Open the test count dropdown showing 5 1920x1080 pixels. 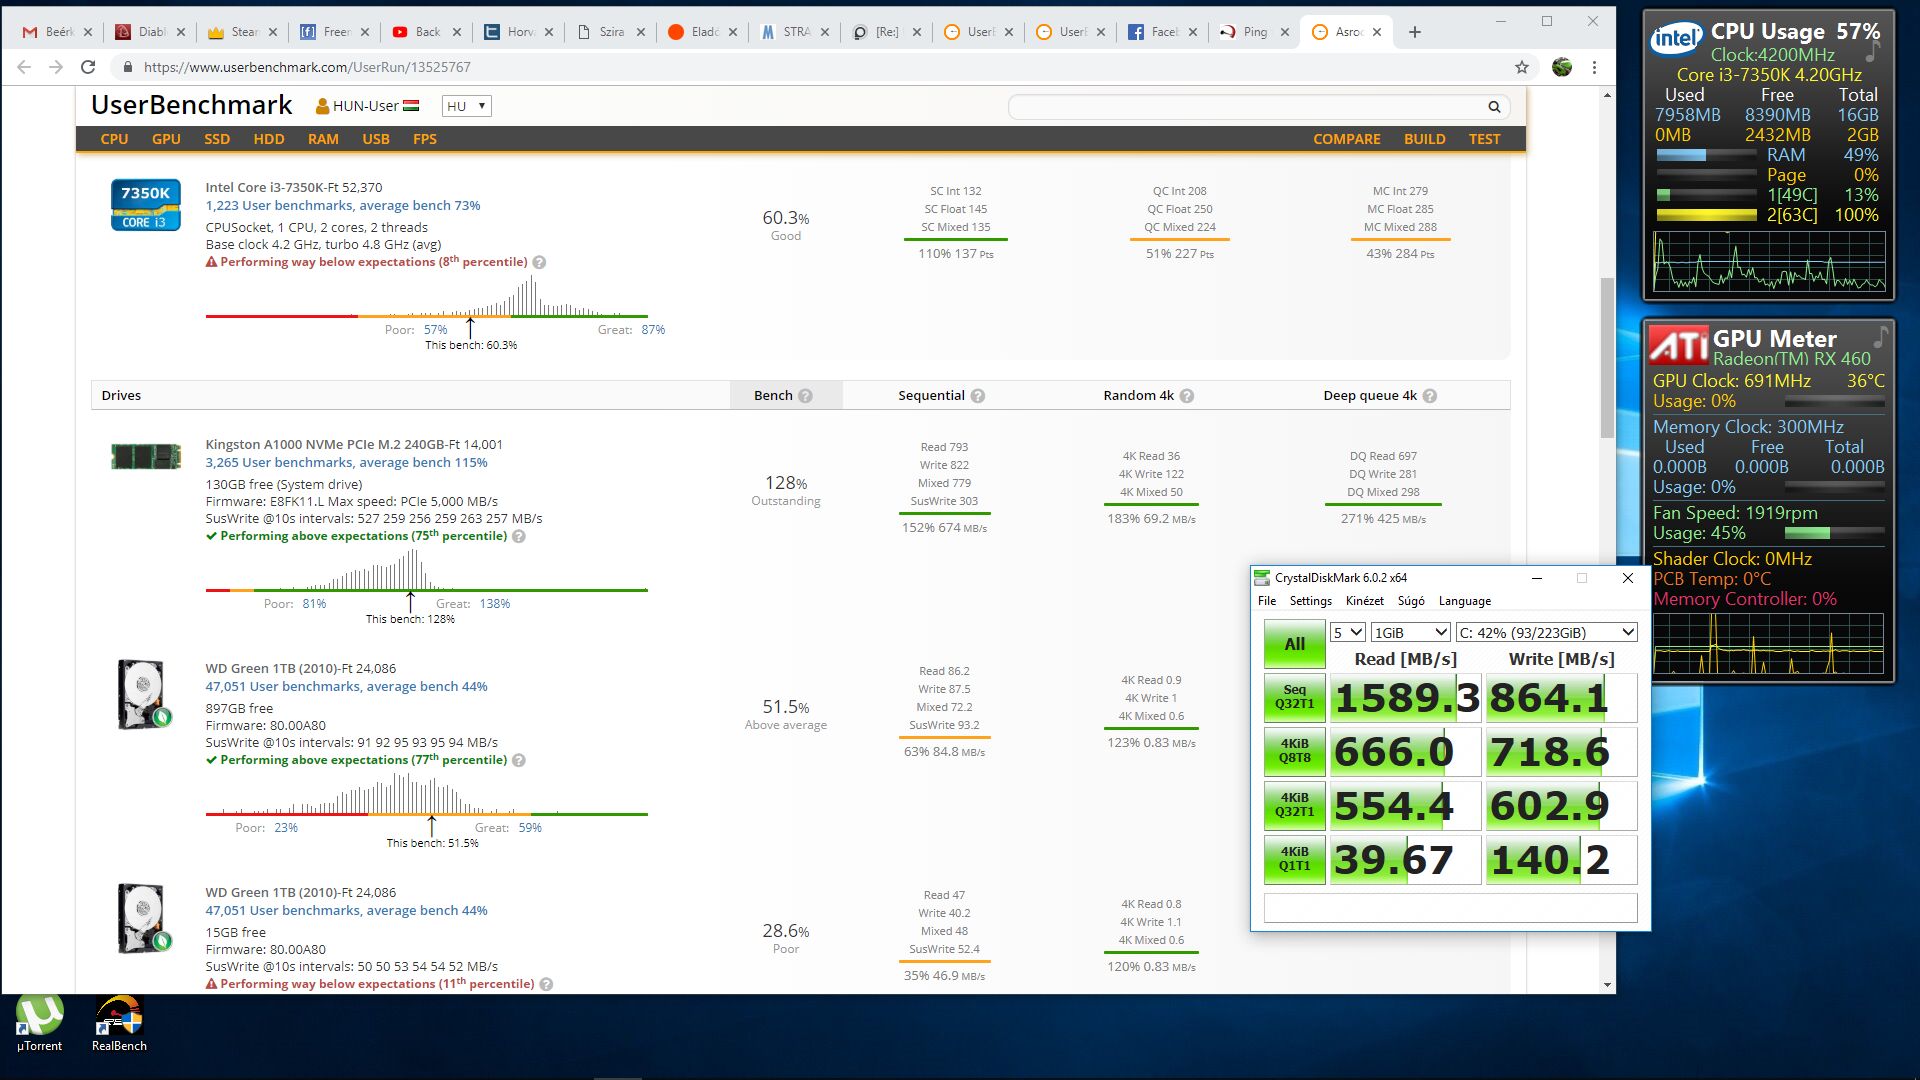(x=1347, y=633)
